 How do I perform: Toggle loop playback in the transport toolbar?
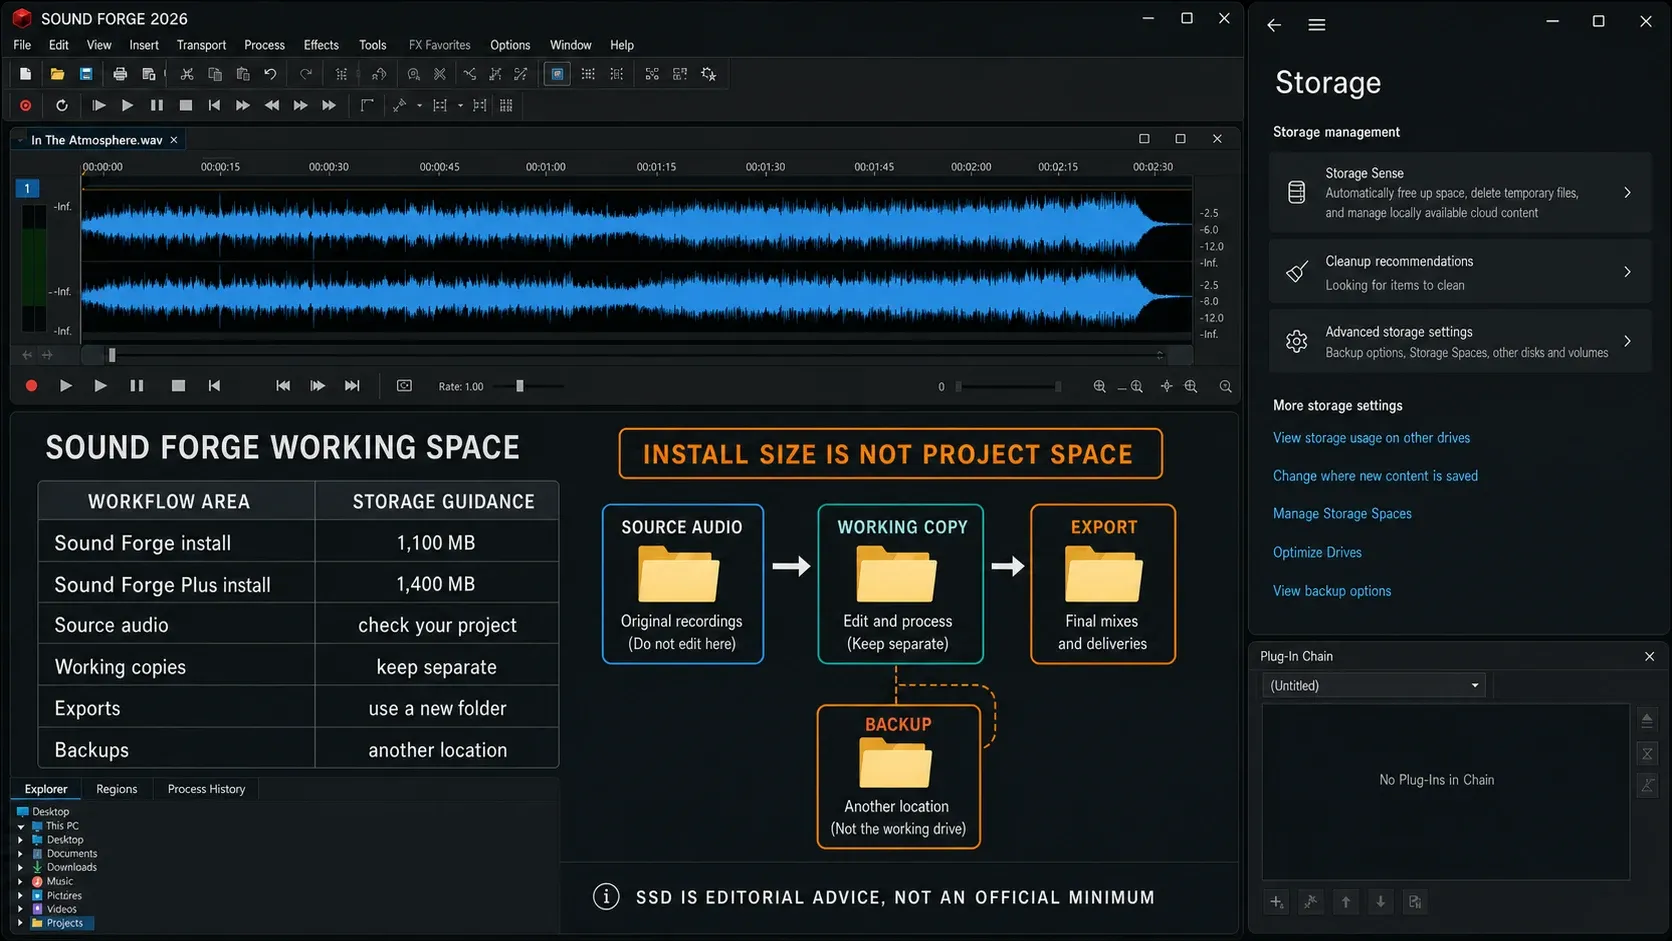click(x=61, y=105)
